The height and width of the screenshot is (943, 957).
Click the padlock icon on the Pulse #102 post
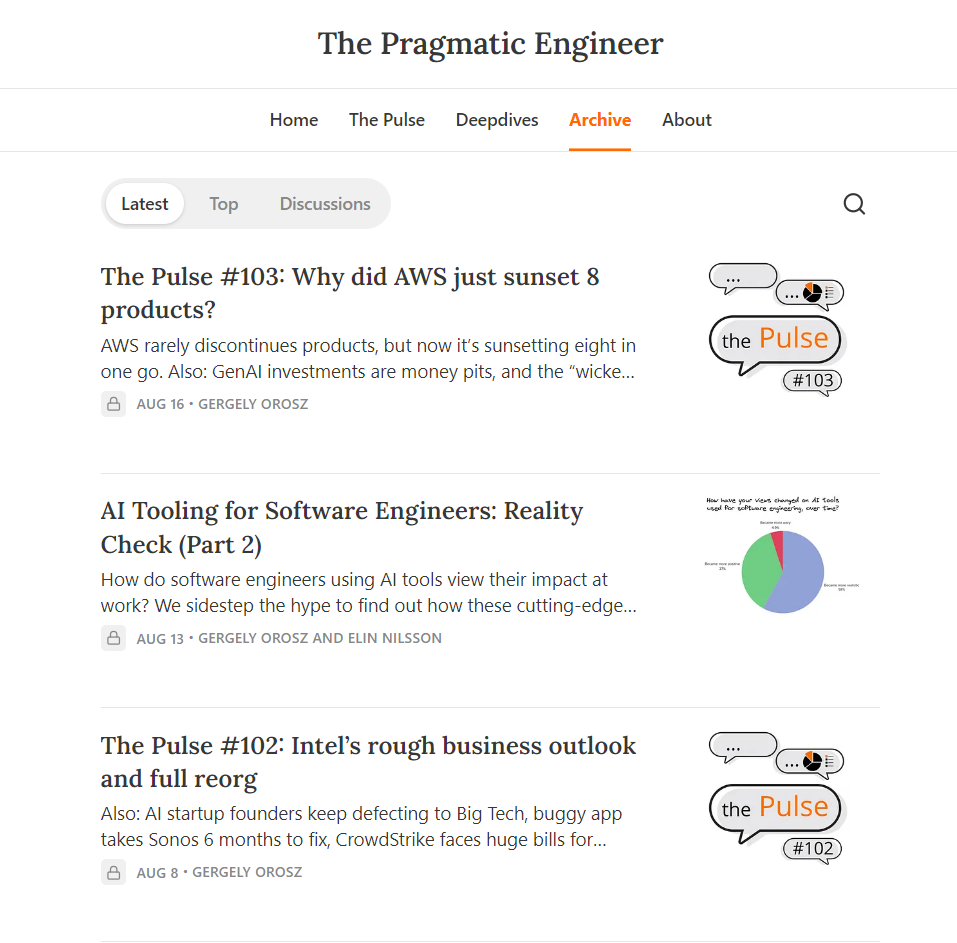(x=113, y=872)
